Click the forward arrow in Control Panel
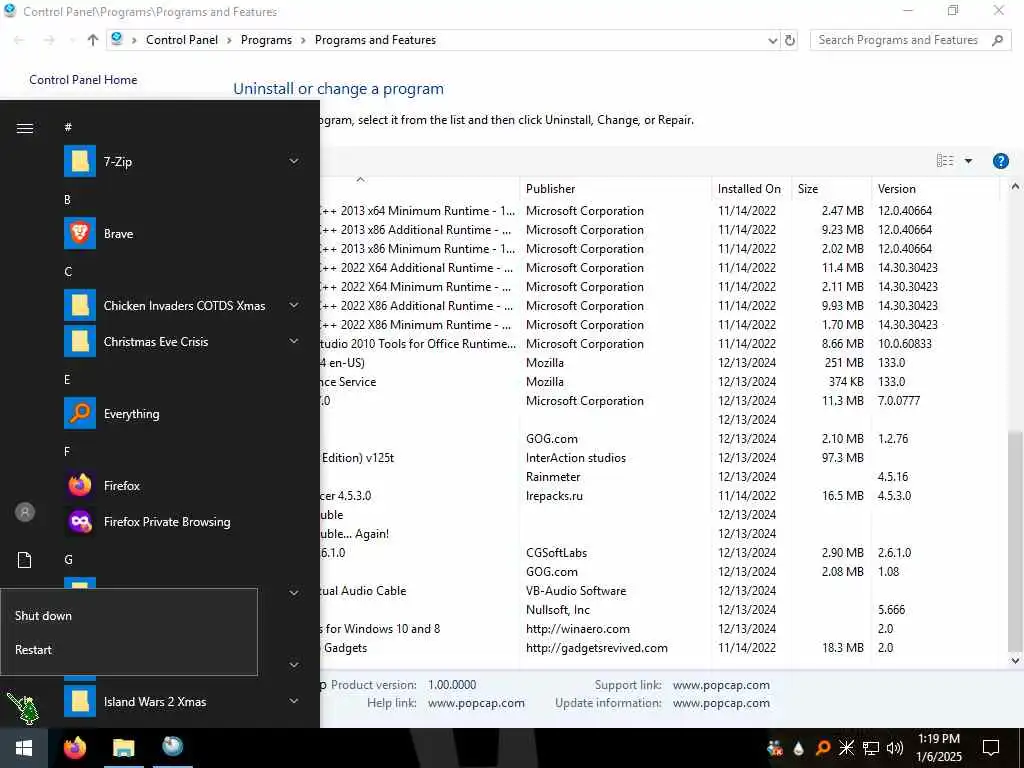1024x768 pixels. point(49,40)
